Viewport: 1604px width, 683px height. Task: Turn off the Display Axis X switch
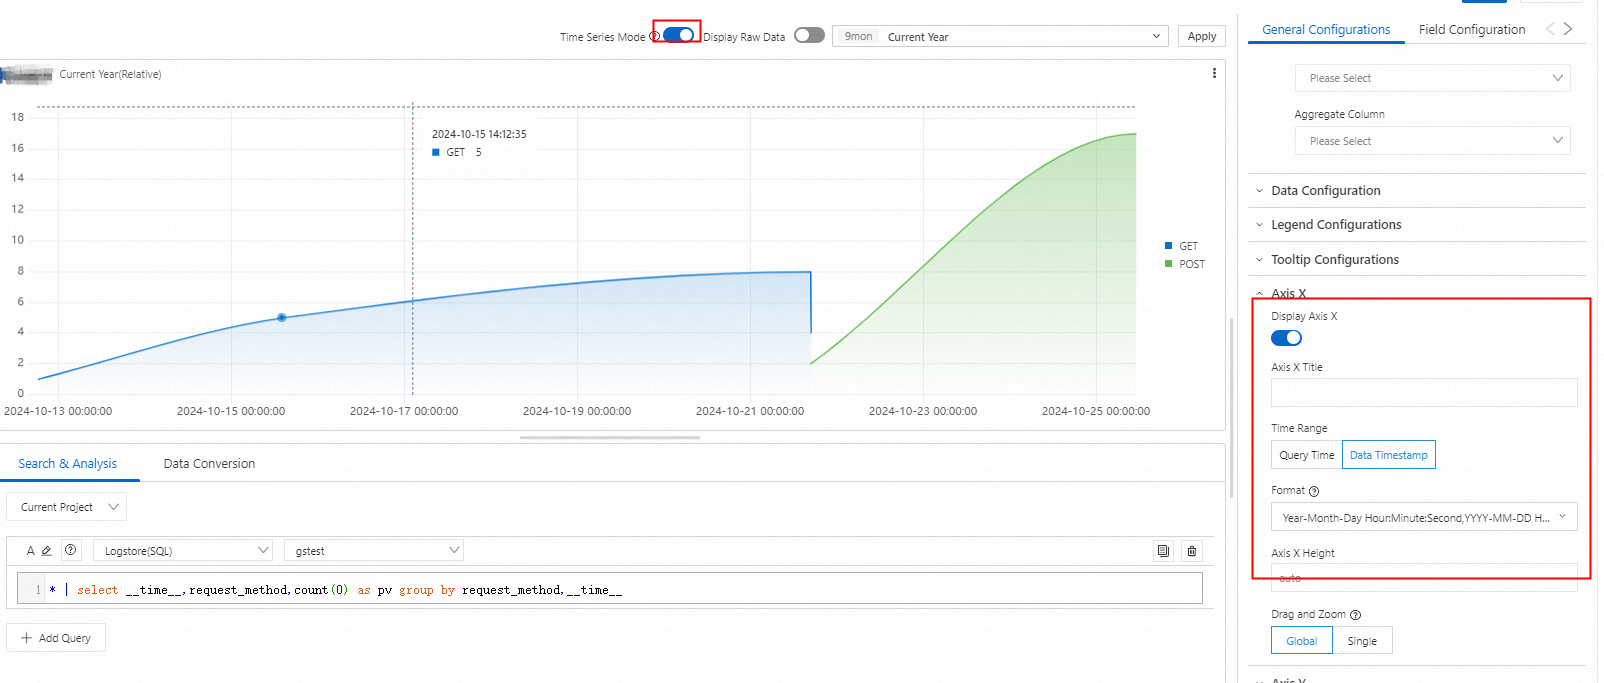(x=1286, y=338)
